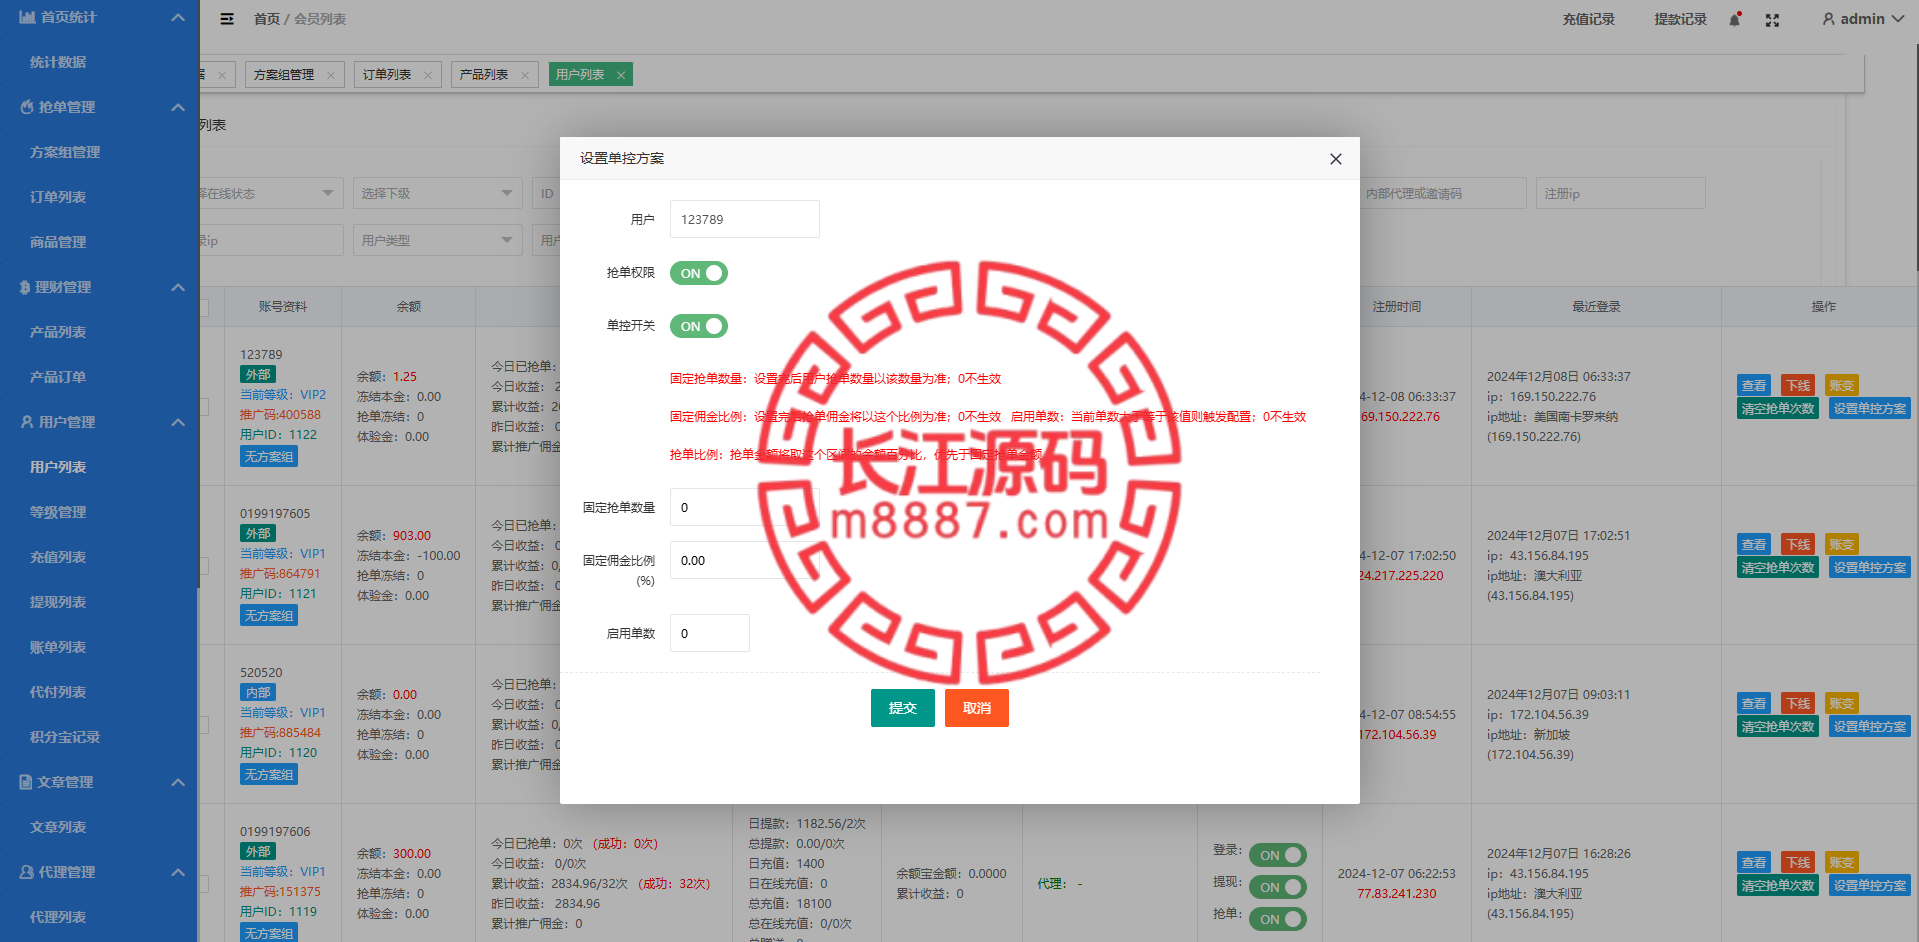Click the 用户管理 person icon

27,422
